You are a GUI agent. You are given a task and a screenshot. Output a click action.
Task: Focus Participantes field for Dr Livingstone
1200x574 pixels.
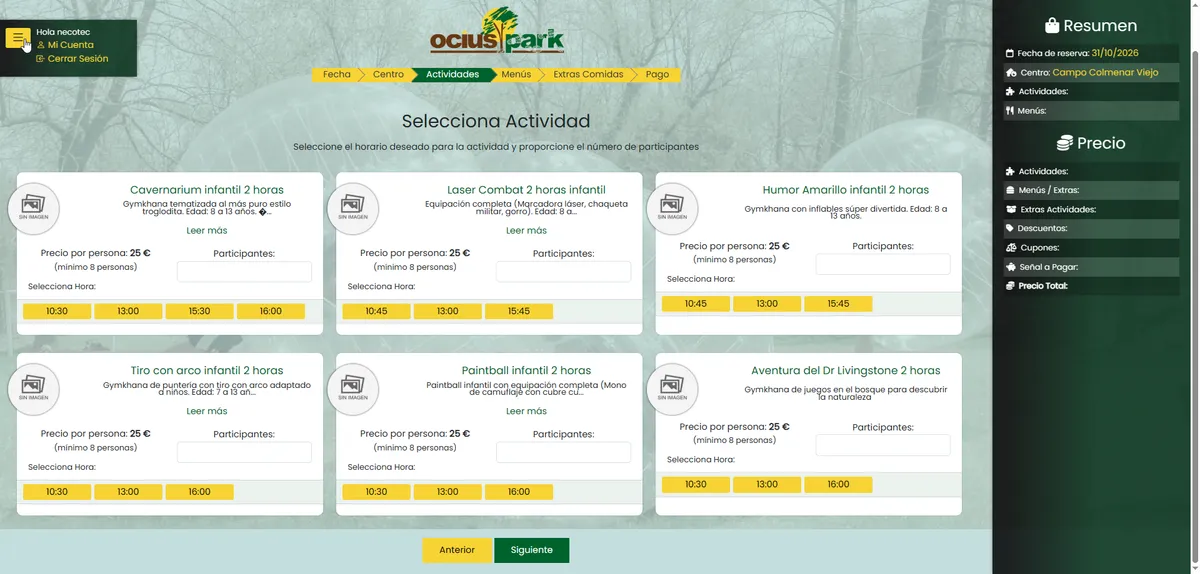[883, 445]
